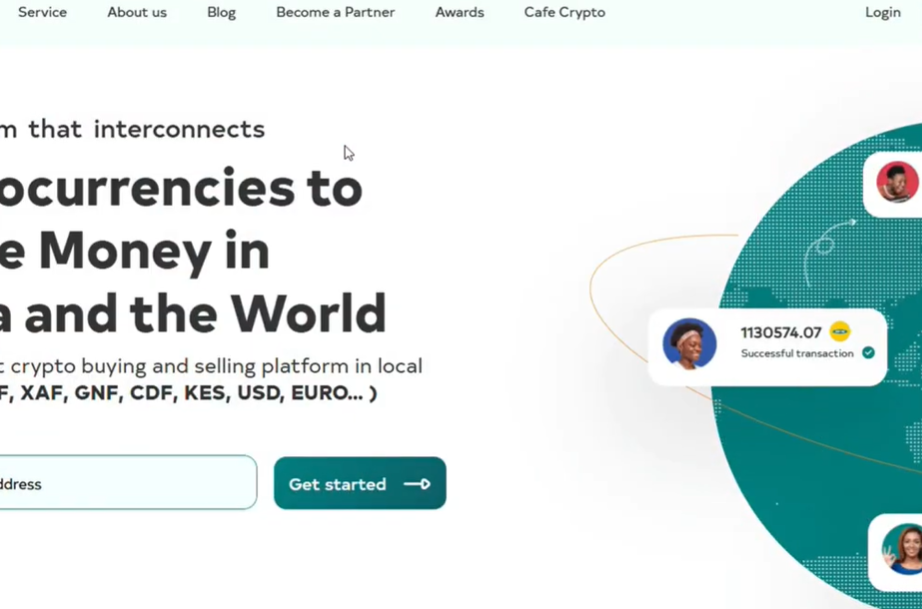922x609 pixels.
Task: Click the yellow MTN logo icon
Action: pos(840,332)
